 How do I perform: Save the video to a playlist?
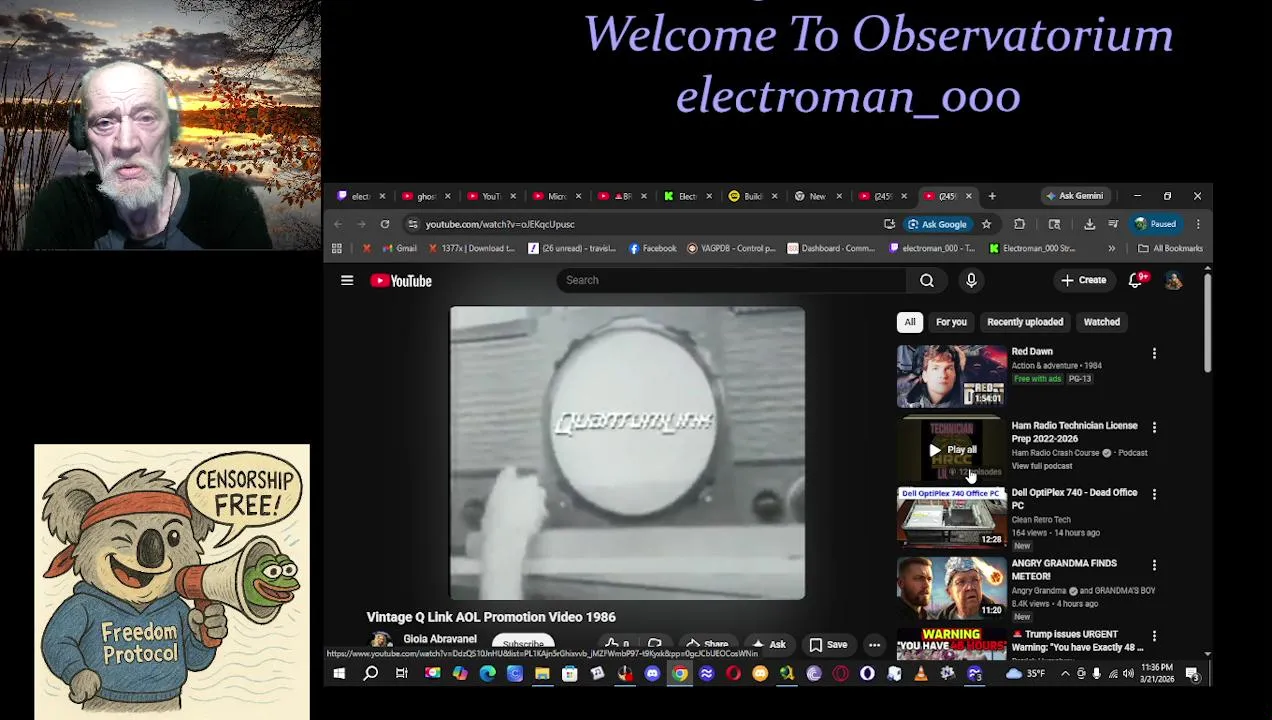point(828,645)
